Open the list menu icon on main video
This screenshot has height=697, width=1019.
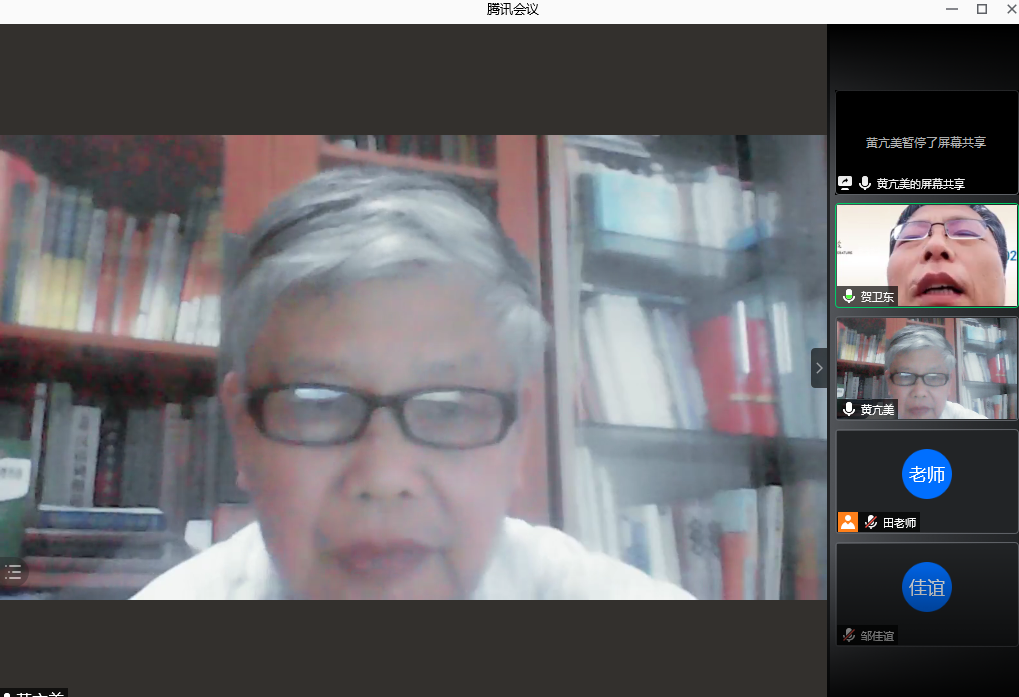pos(13,572)
